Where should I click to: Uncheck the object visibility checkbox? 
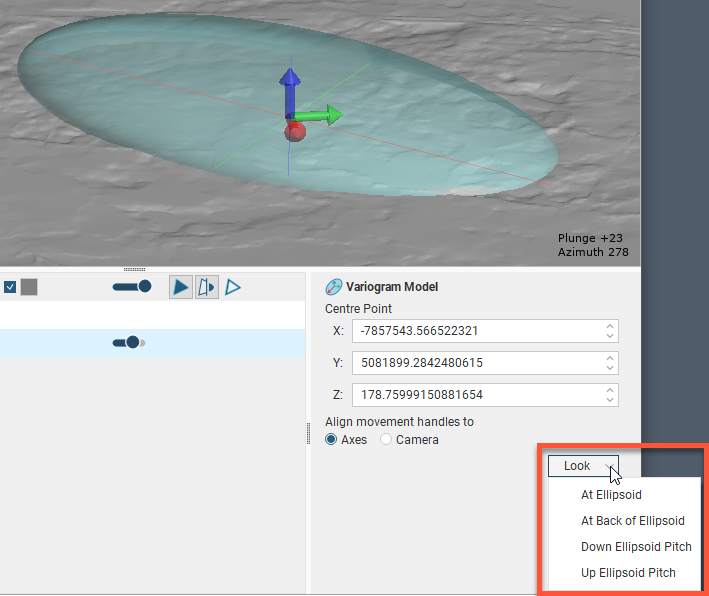pos(10,287)
